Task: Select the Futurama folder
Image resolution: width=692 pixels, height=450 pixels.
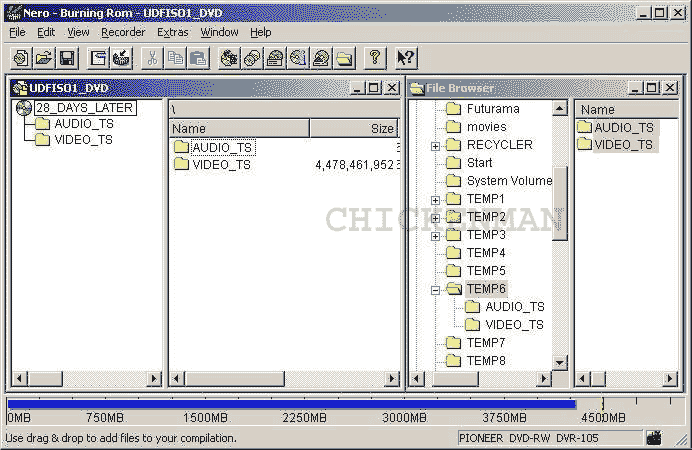Action: pyautogui.click(x=493, y=109)
